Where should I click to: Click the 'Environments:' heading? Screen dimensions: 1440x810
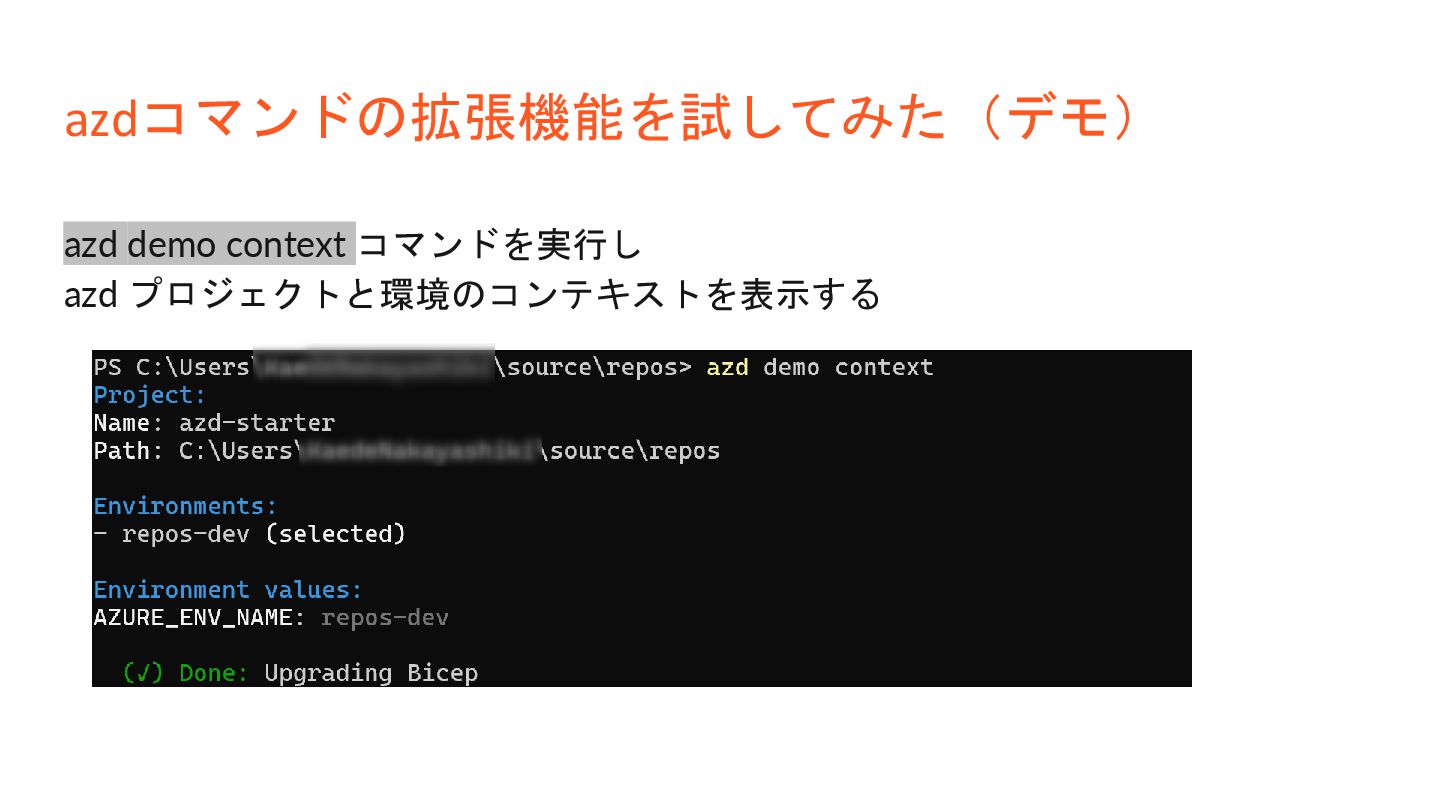(185, 506)
